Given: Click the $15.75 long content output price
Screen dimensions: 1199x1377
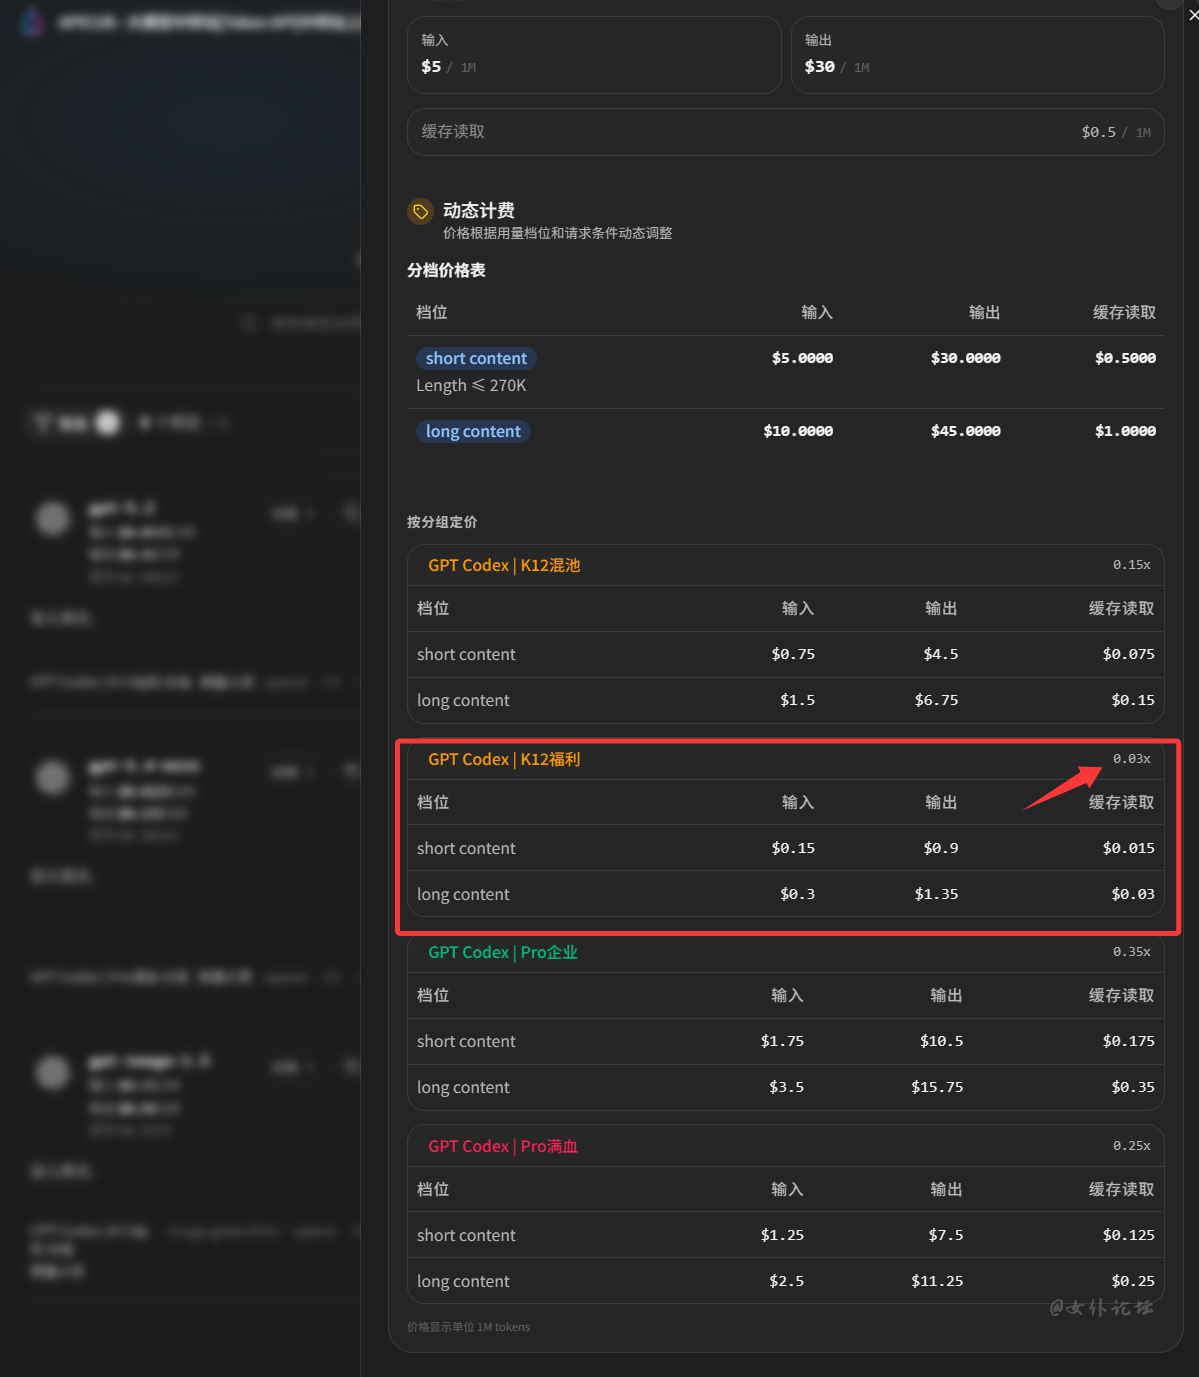Looking at the screenshot, I should pyautogui.click(x=937, y=1087).
